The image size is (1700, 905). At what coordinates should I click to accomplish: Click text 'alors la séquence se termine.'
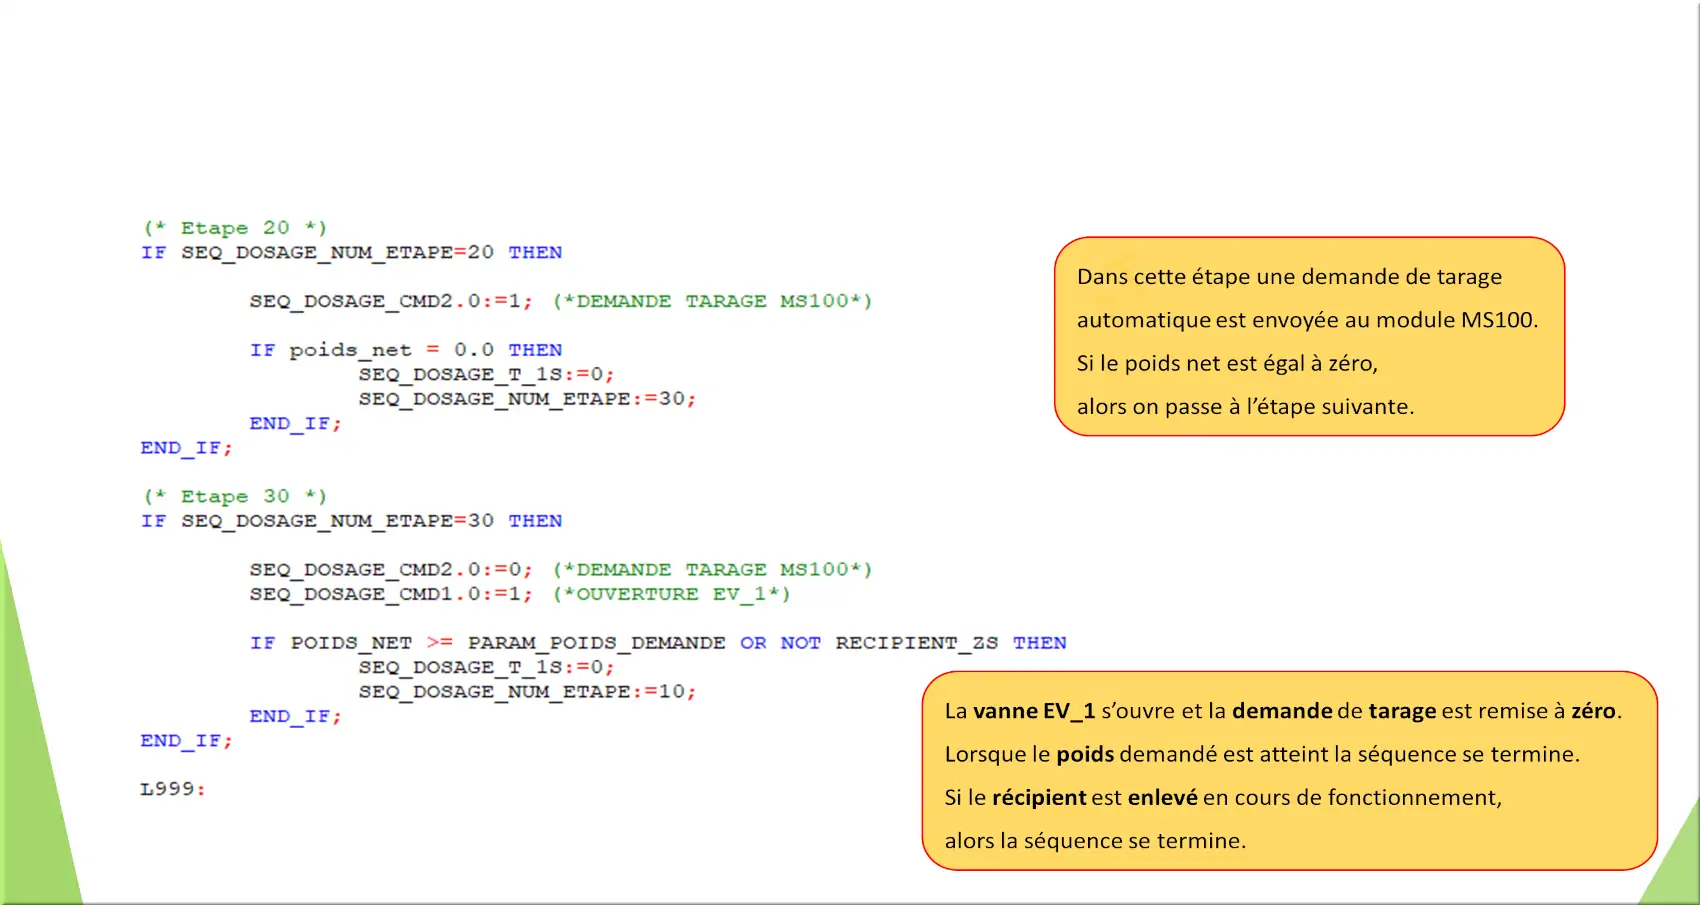[1095, 841]
